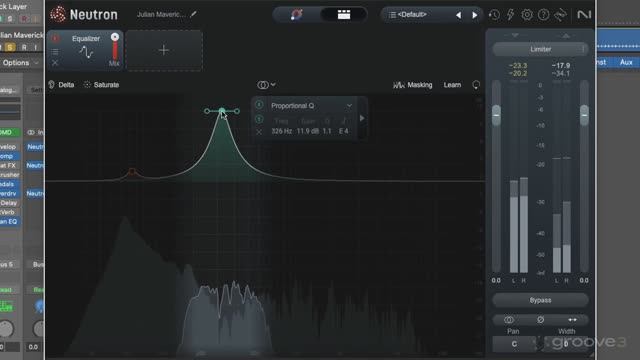Open the Limiter options menu dots
The width and height of the screenshot is (640, 360).
(583, 49)
